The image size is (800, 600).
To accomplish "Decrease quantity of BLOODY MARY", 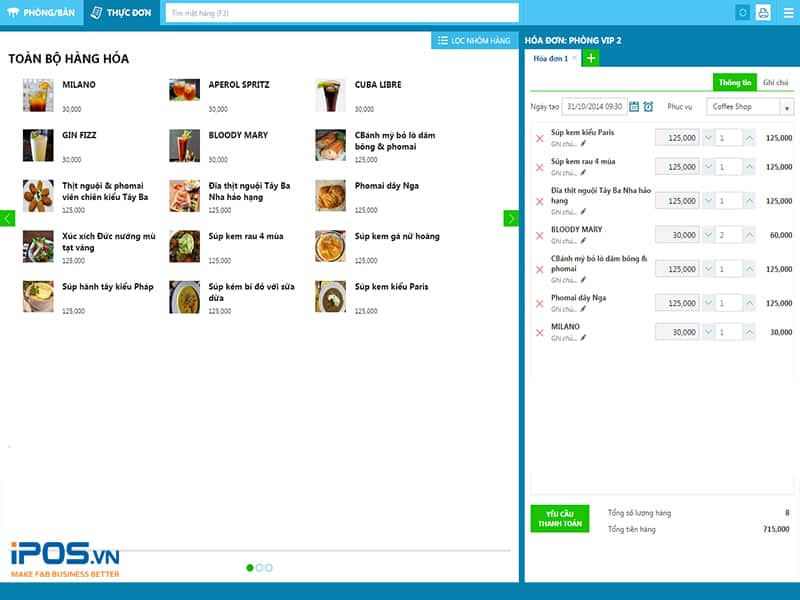I will click(x=708, y=235).
